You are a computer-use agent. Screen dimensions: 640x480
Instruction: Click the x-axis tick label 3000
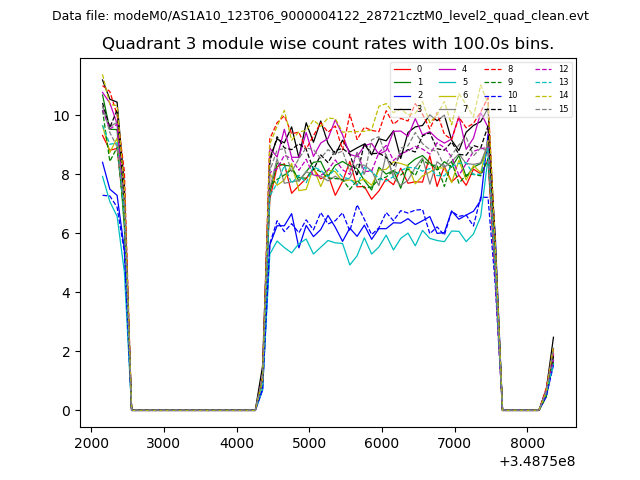pyautogui.click(x=164, y=443)
